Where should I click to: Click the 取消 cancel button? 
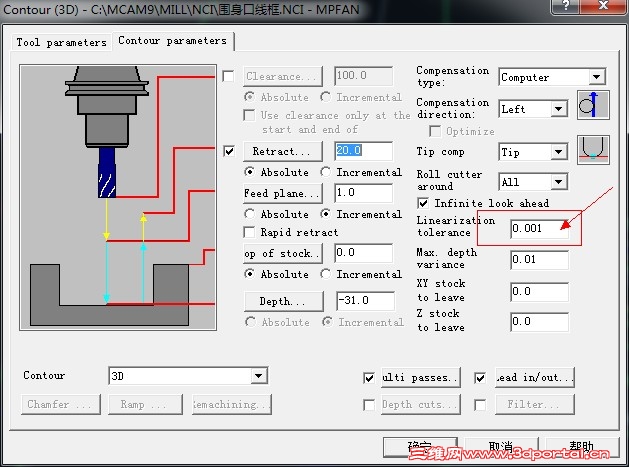[x=501, y=447]
